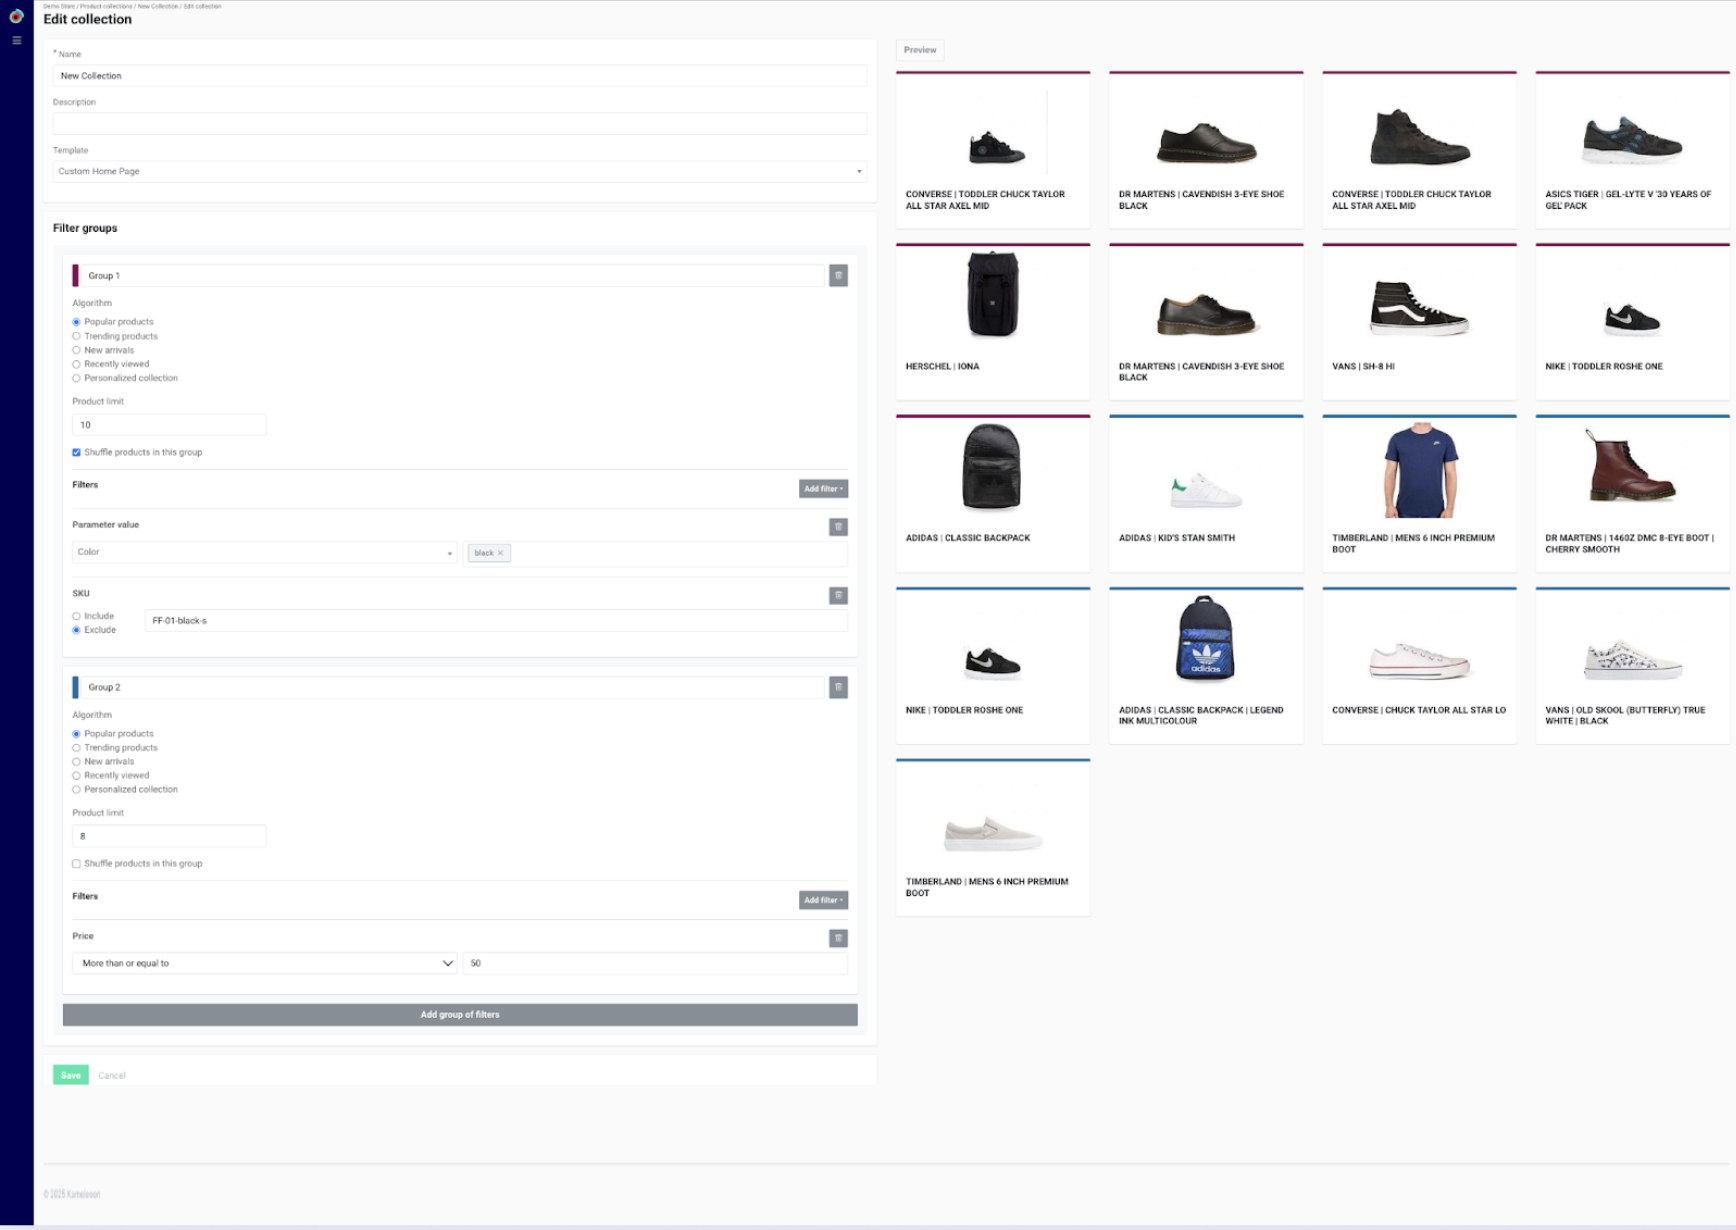Open Converse Chuck Taylor All Star Lo card

(x=1419, y=665)
